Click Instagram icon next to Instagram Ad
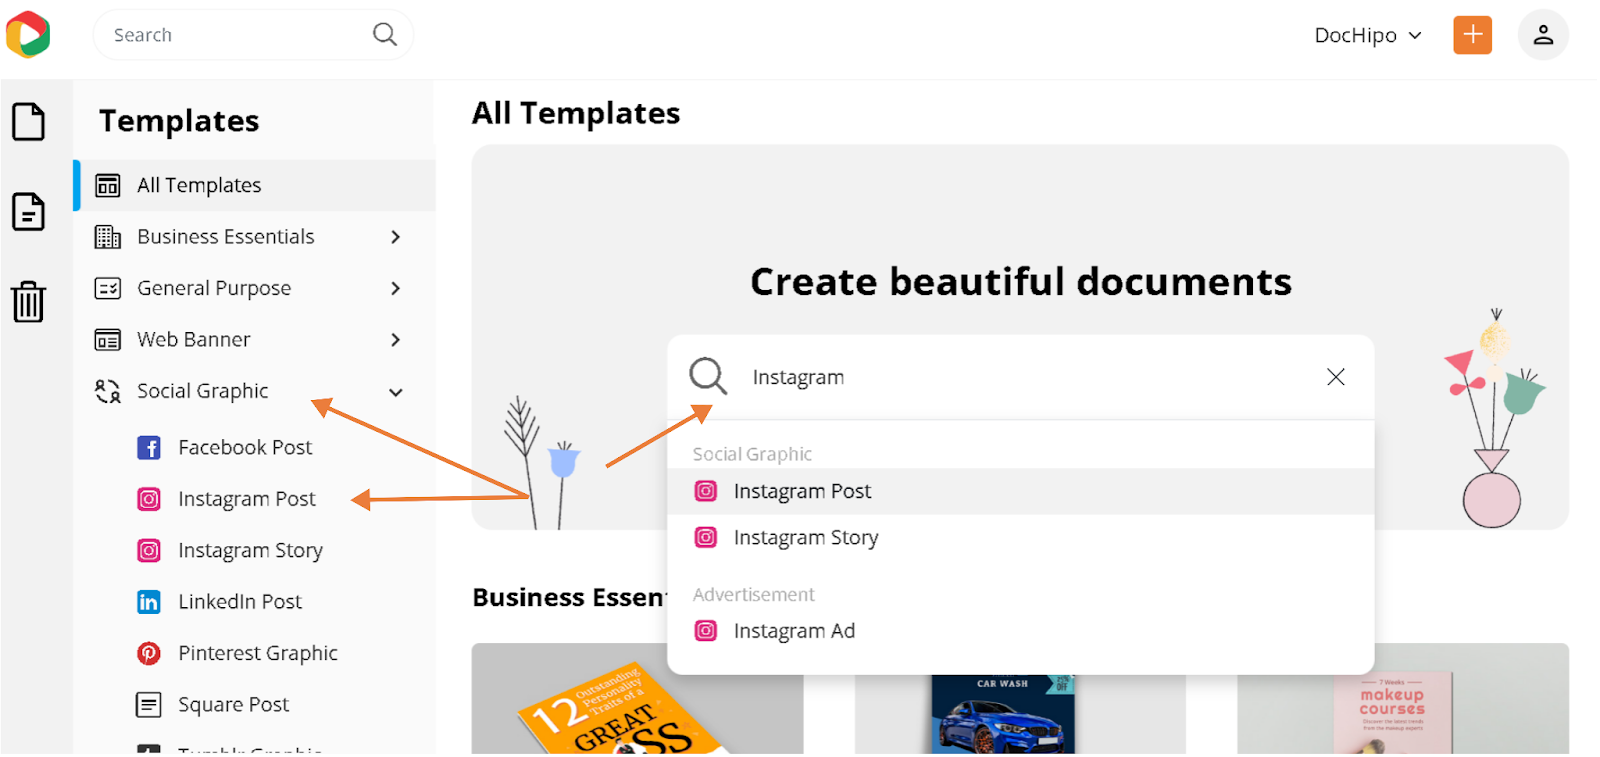Image resolution: width=1600 pixels, height=757 pixels. 706,631
